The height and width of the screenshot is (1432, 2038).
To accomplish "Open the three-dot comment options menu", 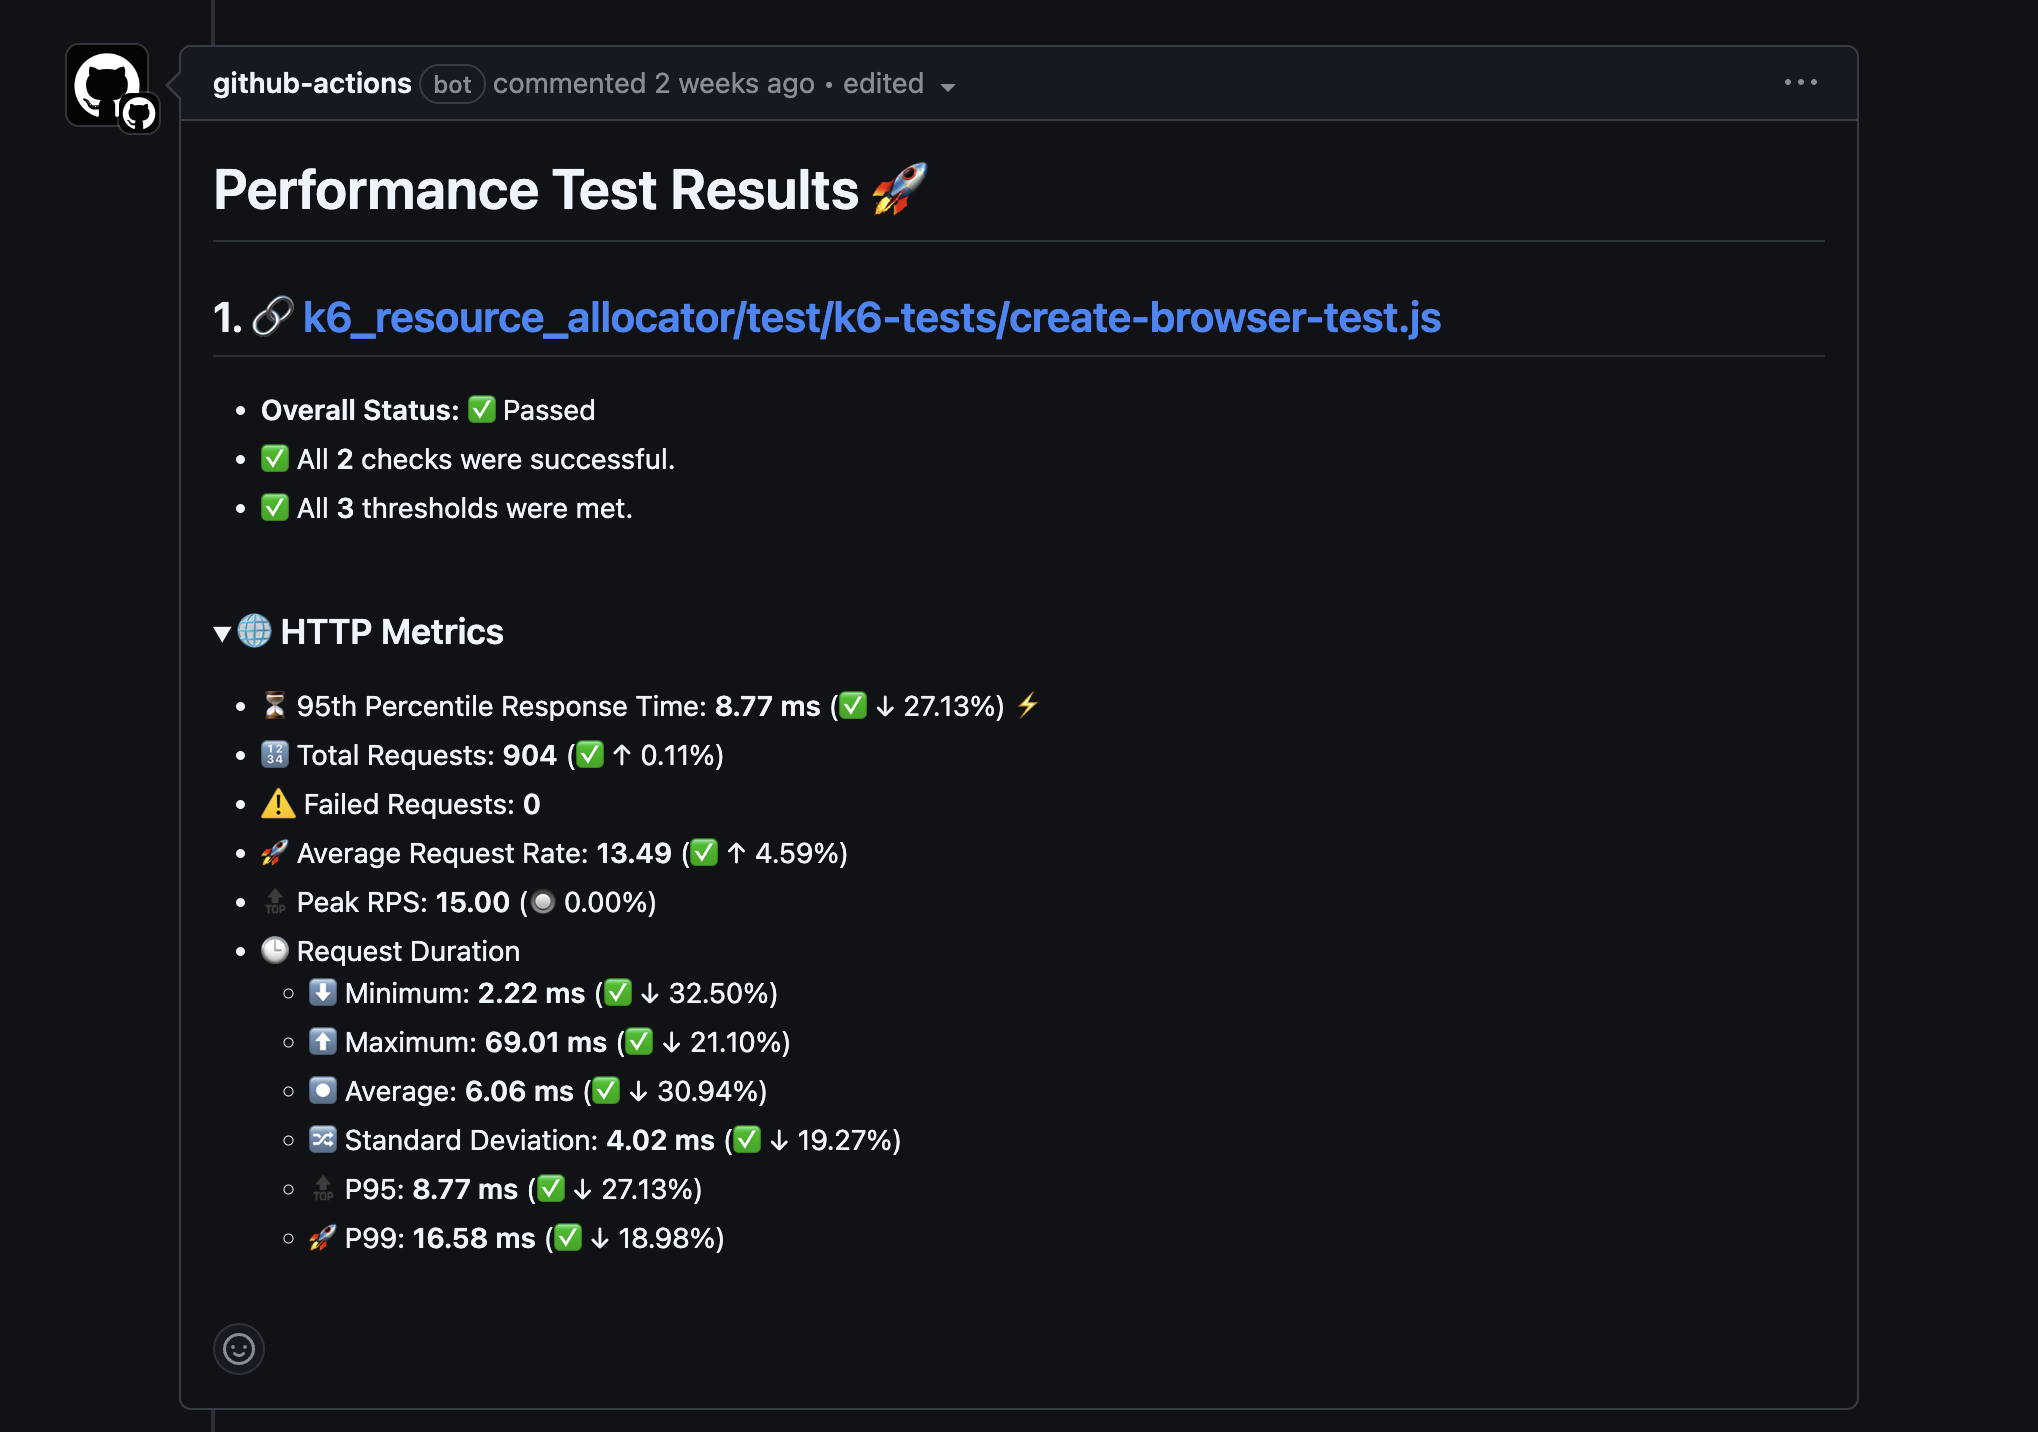I will click(1800, 83).
